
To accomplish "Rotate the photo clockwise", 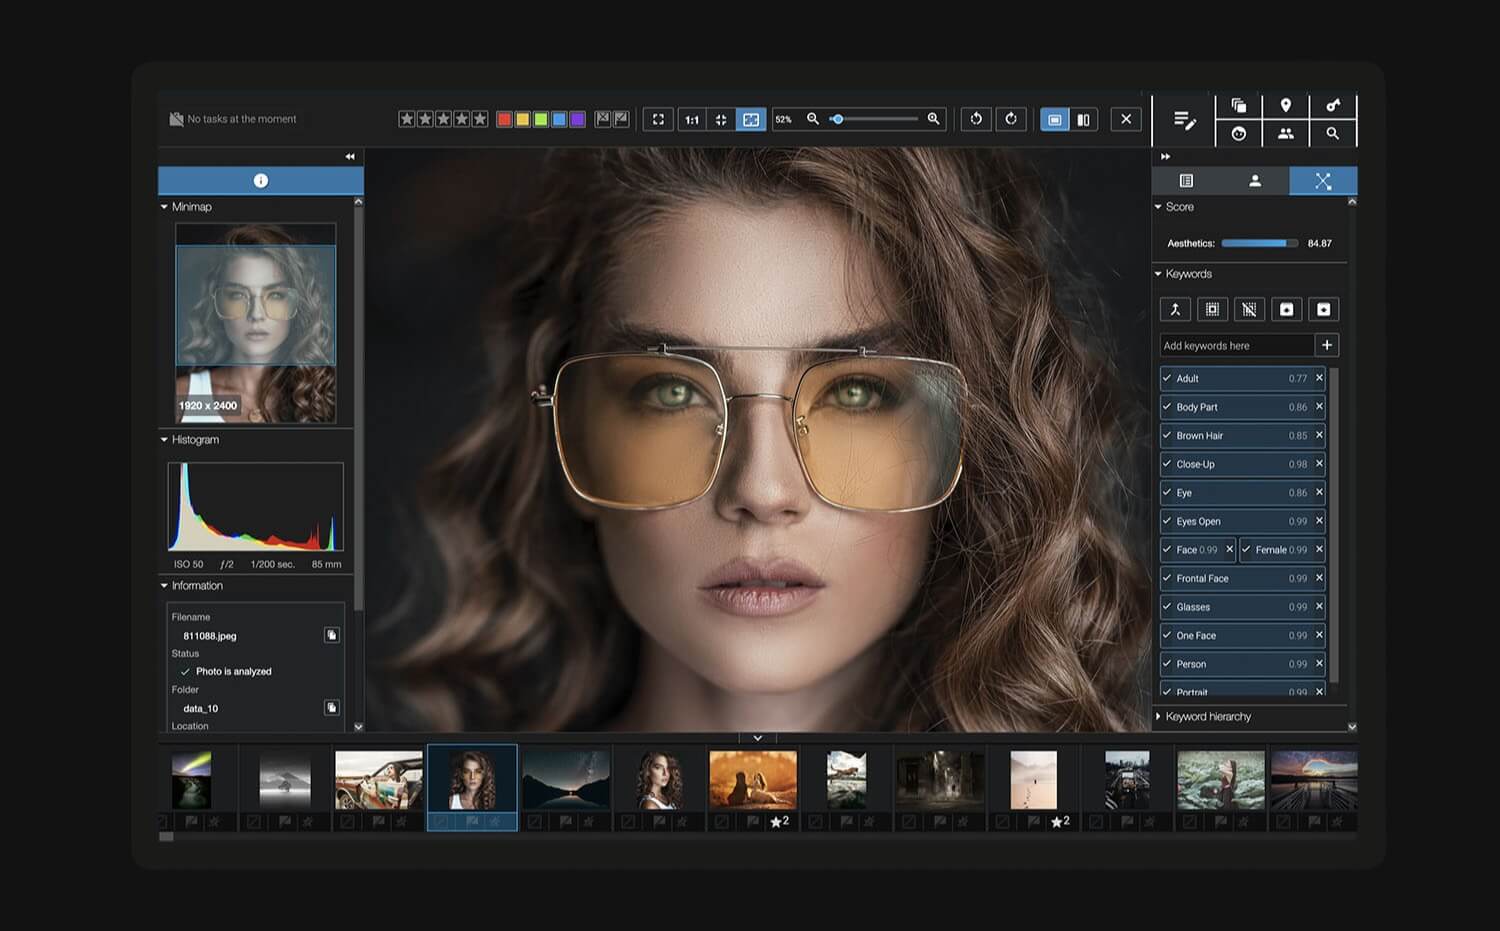I will click(1011, 119).
